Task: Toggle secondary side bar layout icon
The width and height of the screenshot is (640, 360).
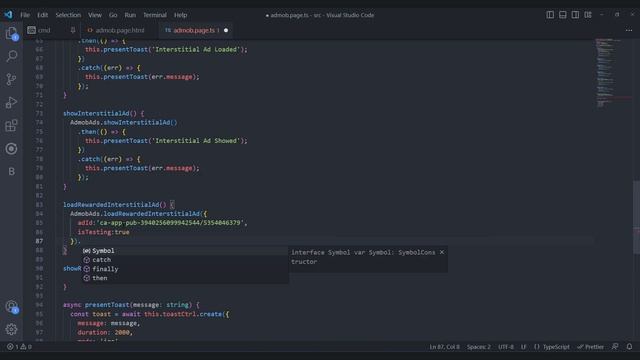Action: tap(575, 15)
